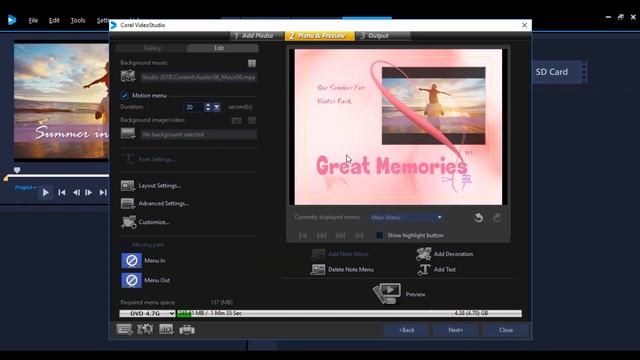
Task: Click the first bottom toolbar icon with list
Action: click(124, 329)
